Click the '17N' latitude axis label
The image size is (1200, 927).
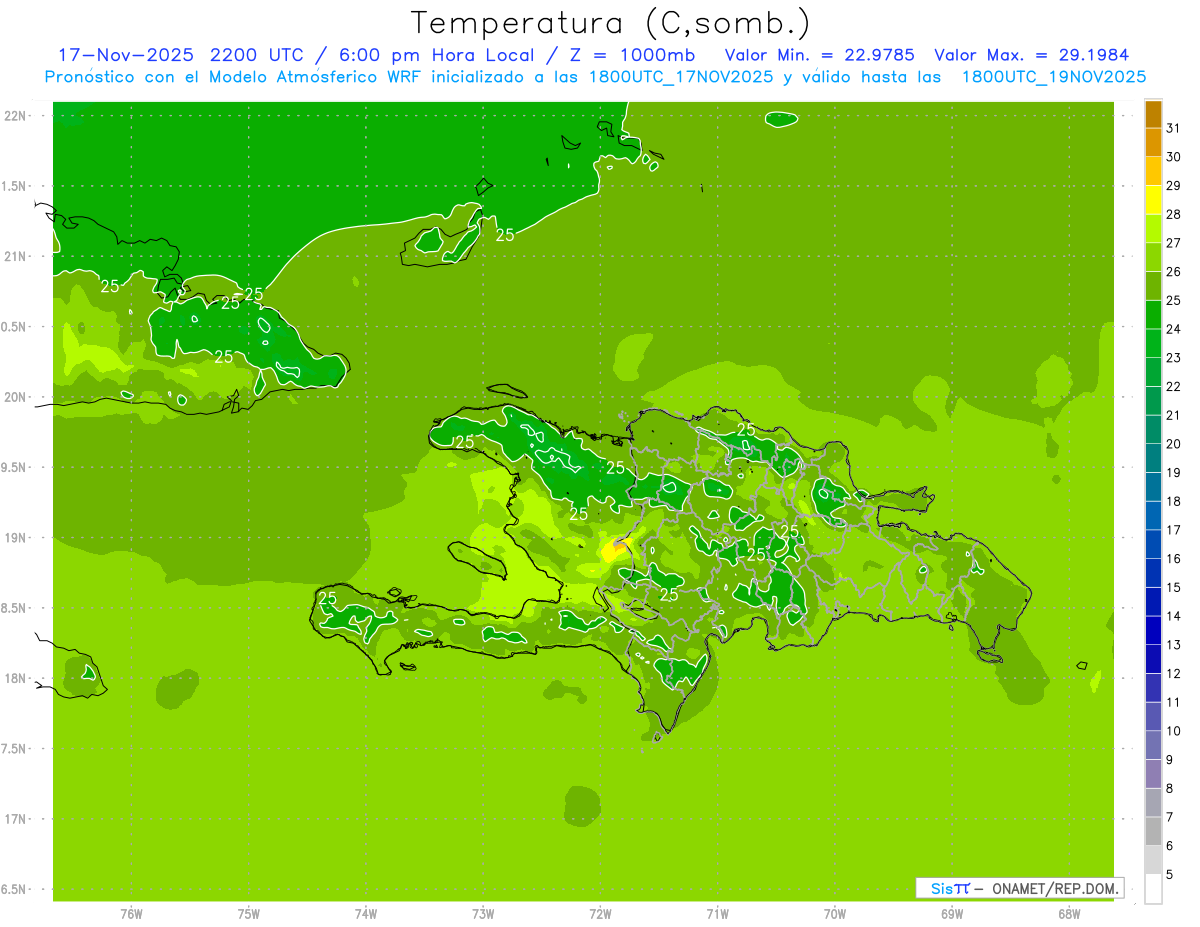coord(17,819)
